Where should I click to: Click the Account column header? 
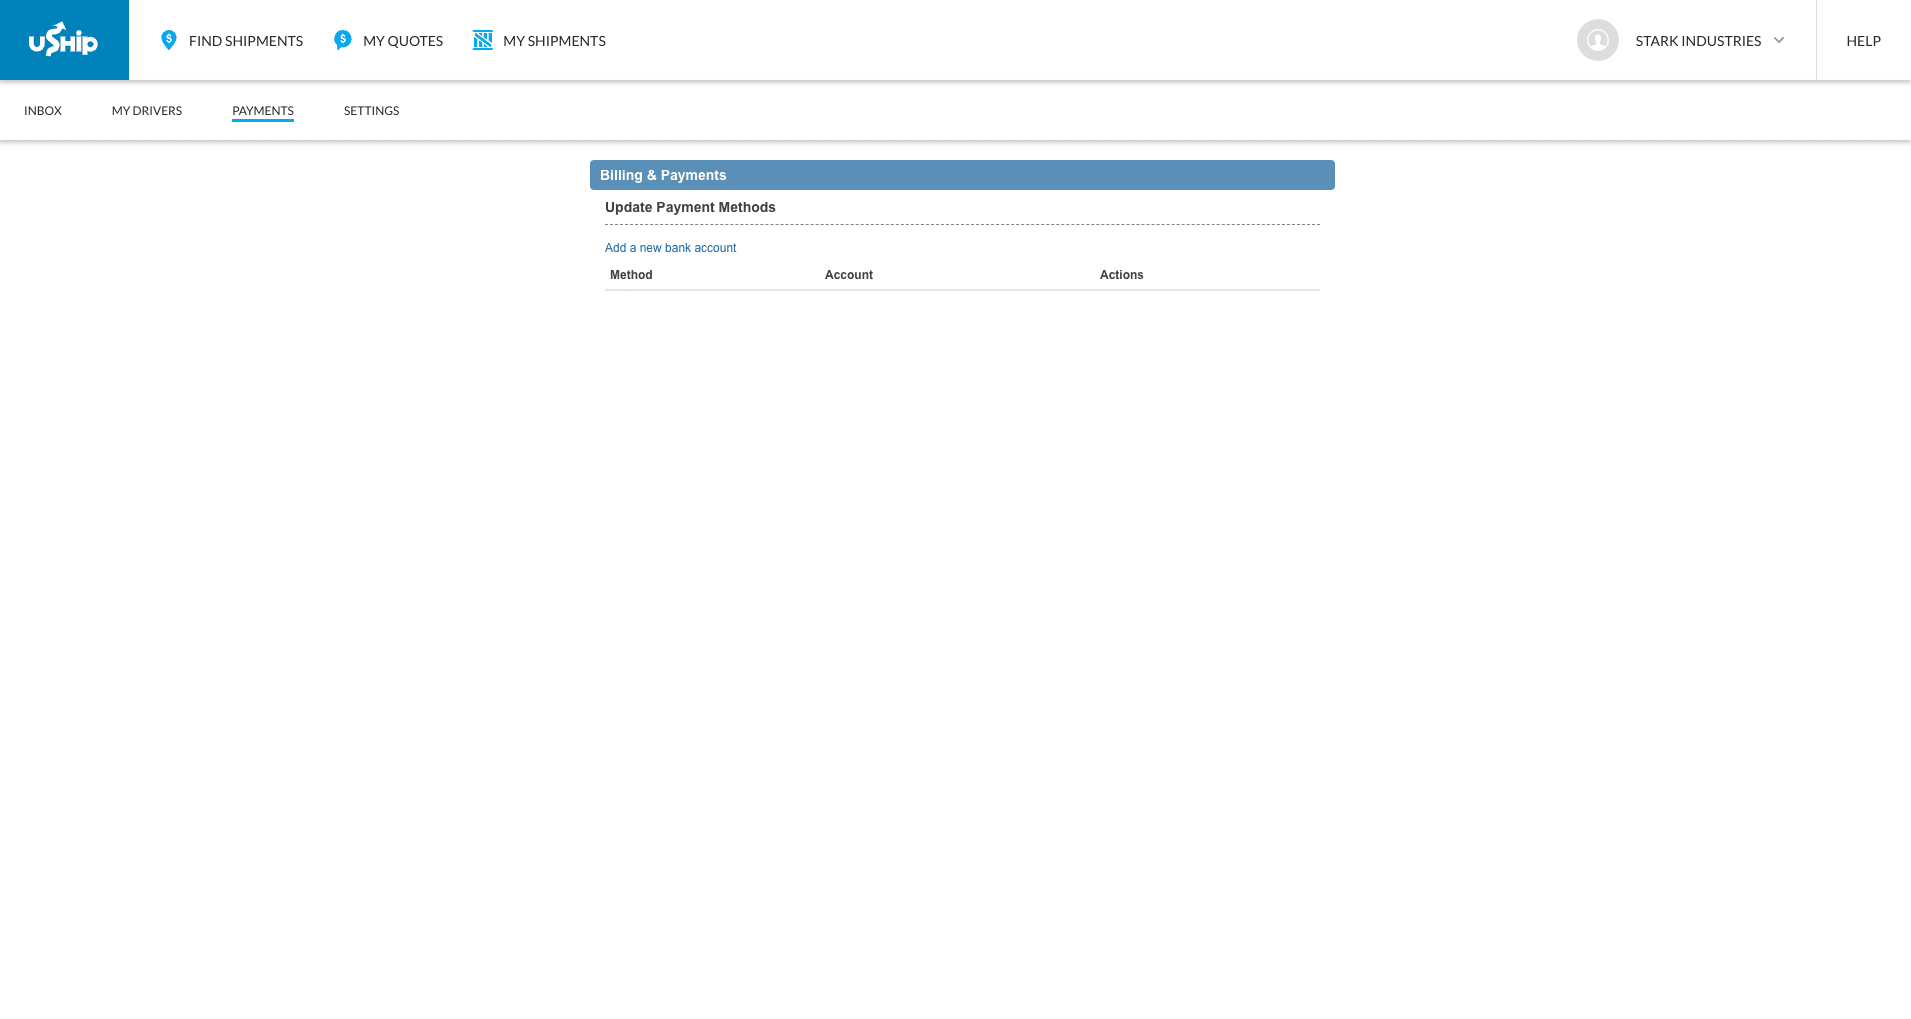point(849,275)
